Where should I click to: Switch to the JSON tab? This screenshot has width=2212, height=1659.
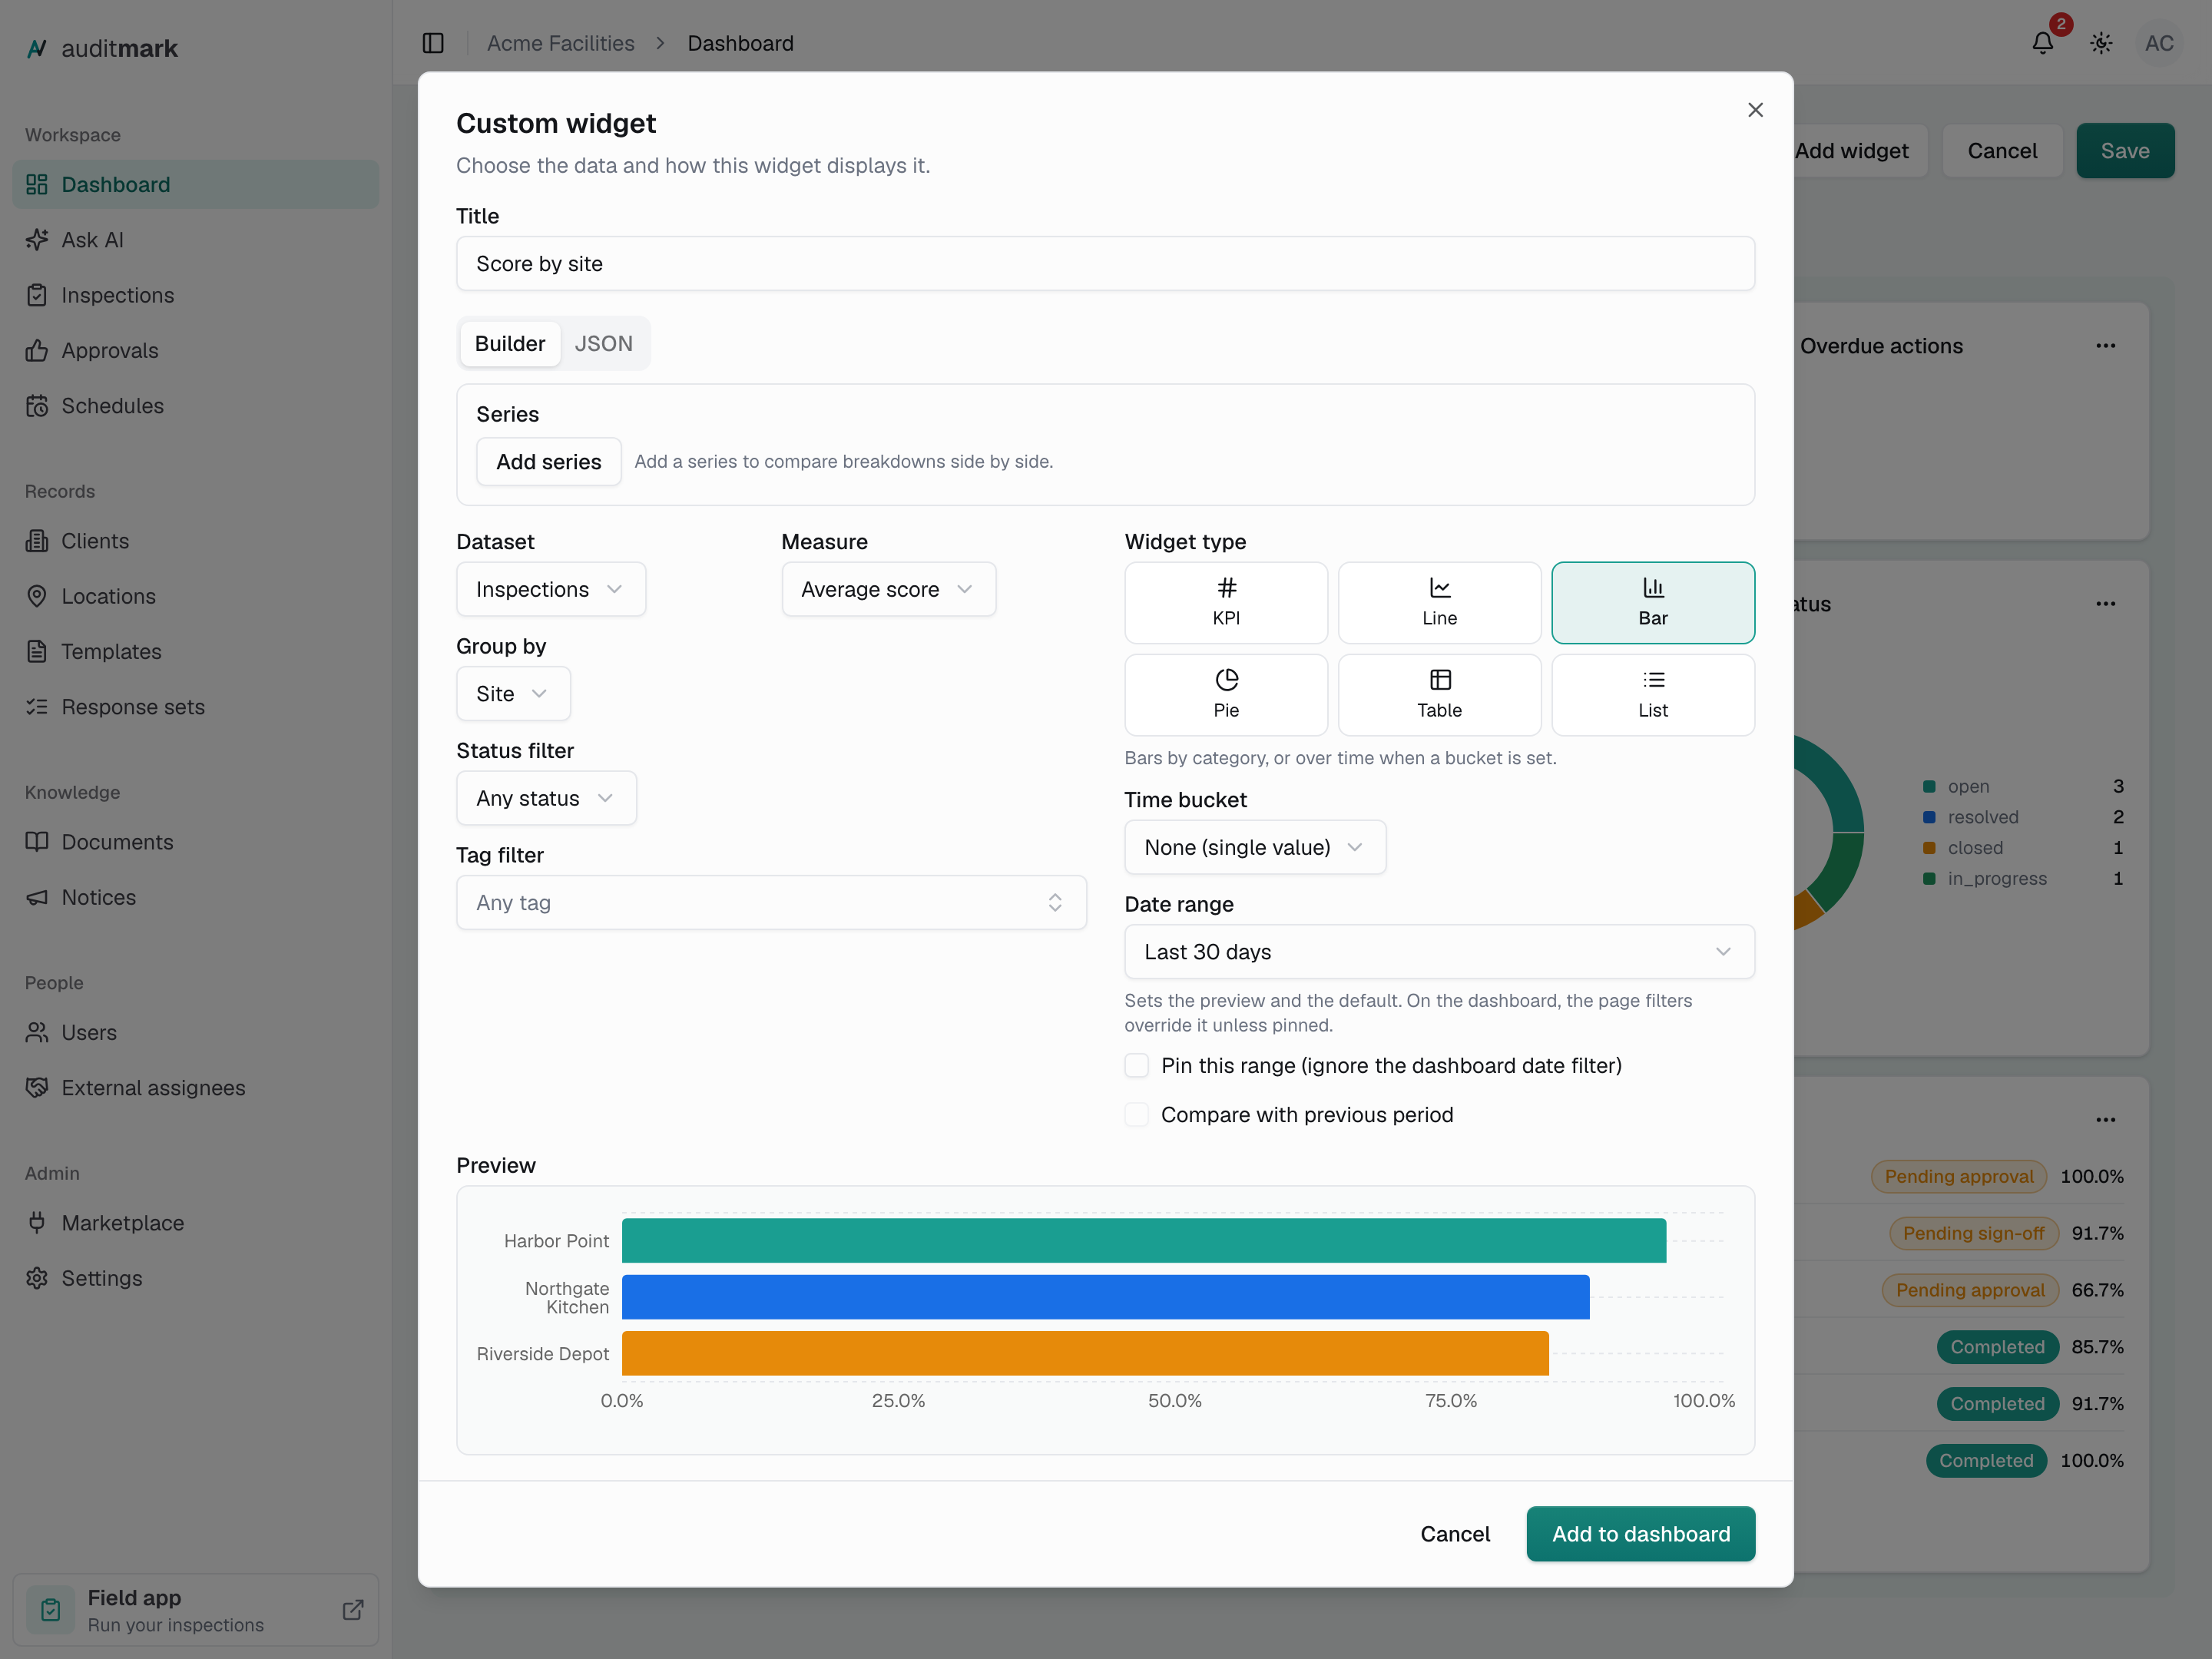pos(603,344)
